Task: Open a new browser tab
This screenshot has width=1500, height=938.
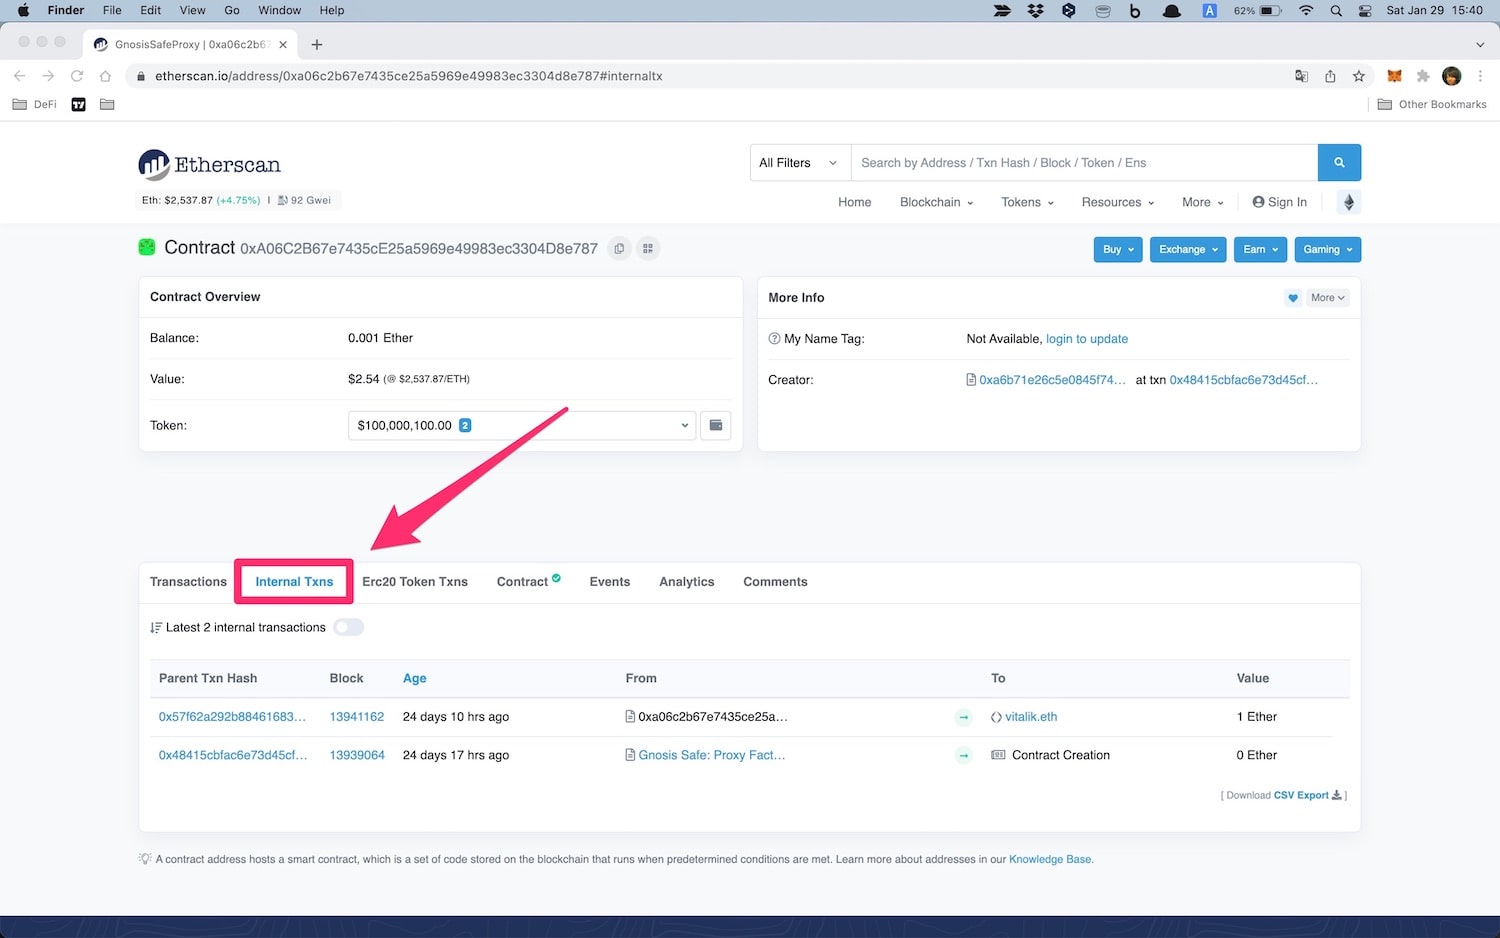Action: pos(317,44)
